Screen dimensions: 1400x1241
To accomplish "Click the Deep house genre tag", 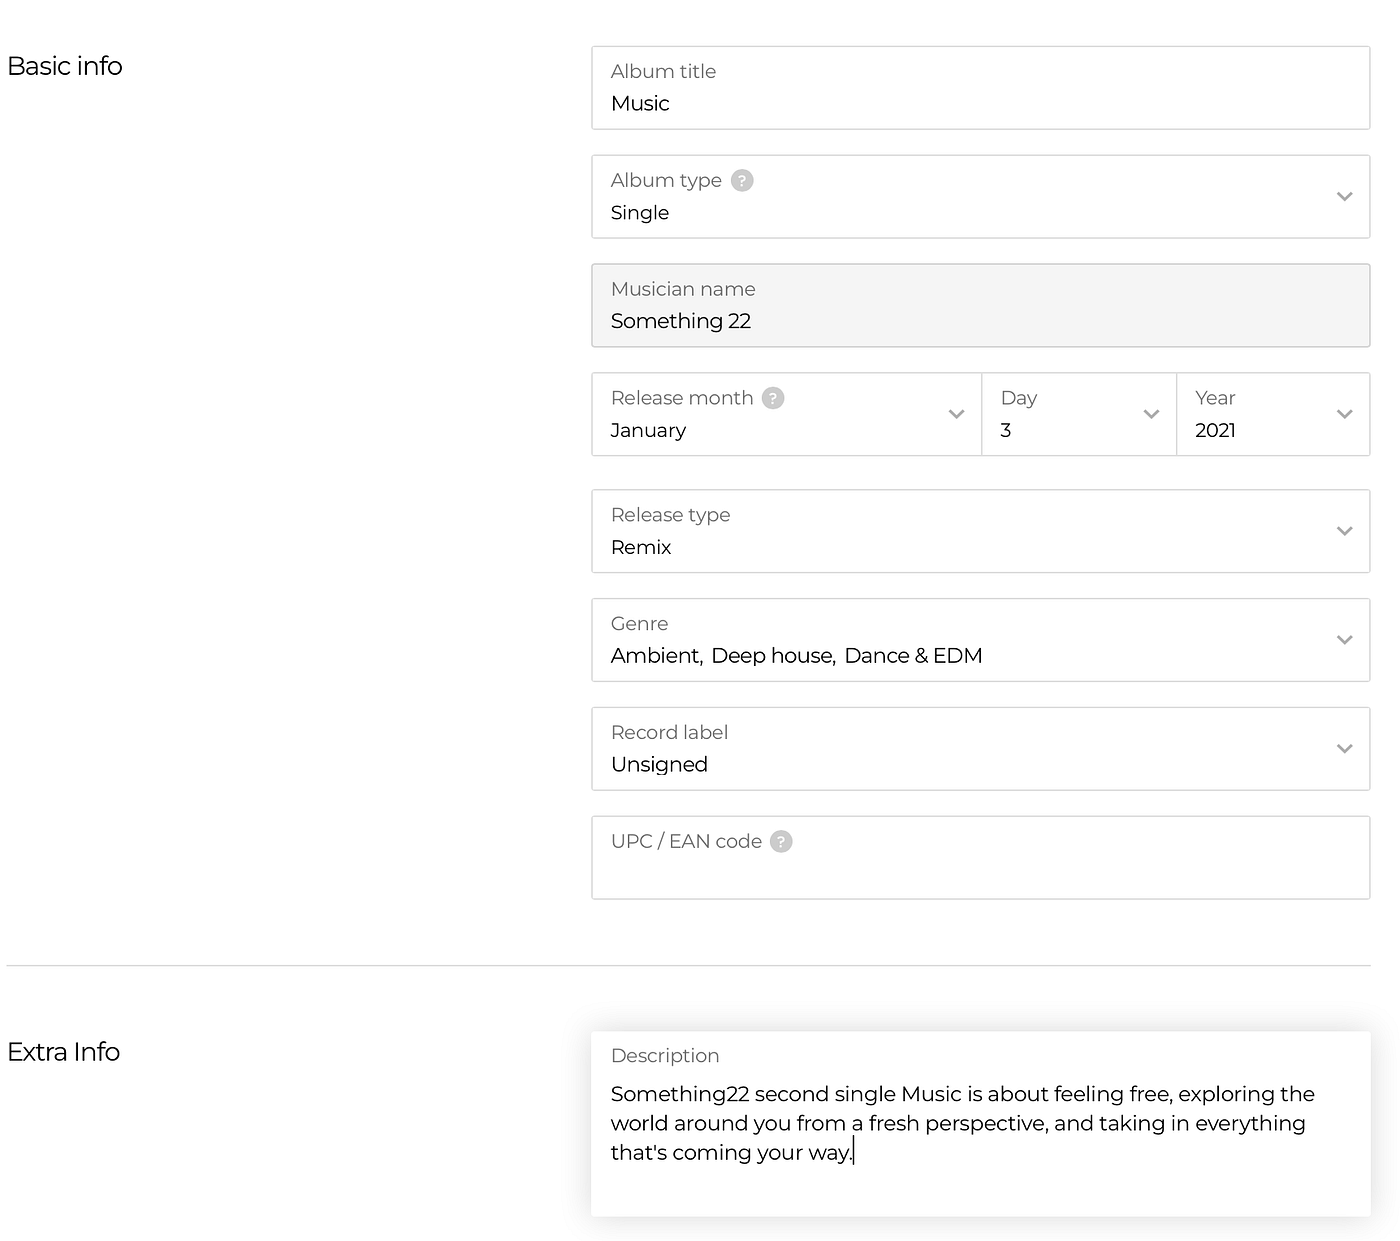I will click(x=772, y=656).
